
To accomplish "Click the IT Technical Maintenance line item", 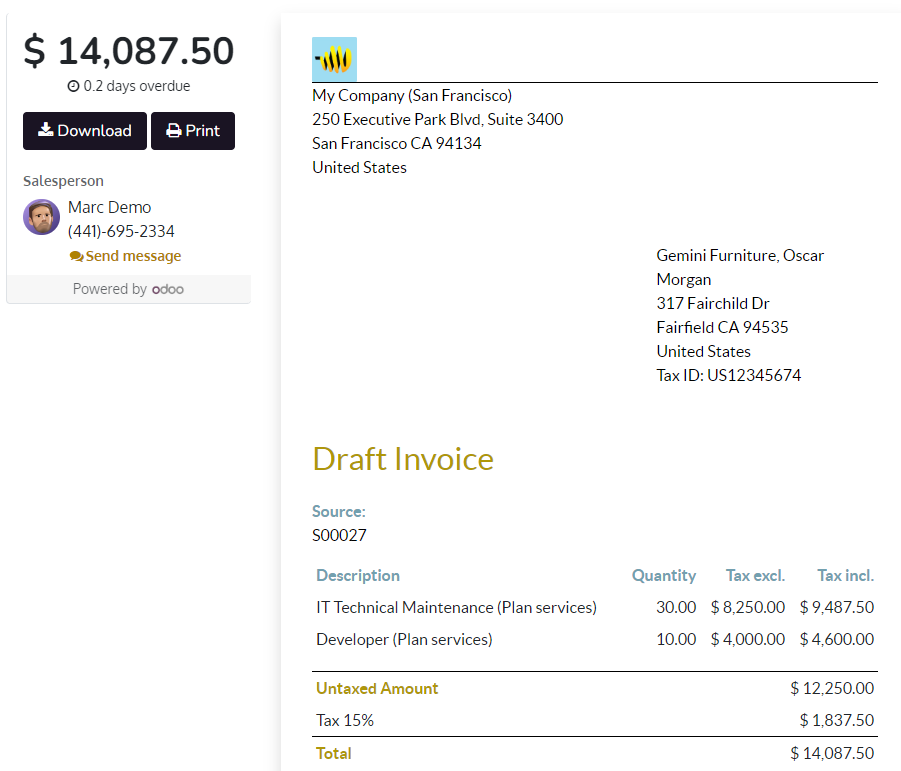I will 456,607.
